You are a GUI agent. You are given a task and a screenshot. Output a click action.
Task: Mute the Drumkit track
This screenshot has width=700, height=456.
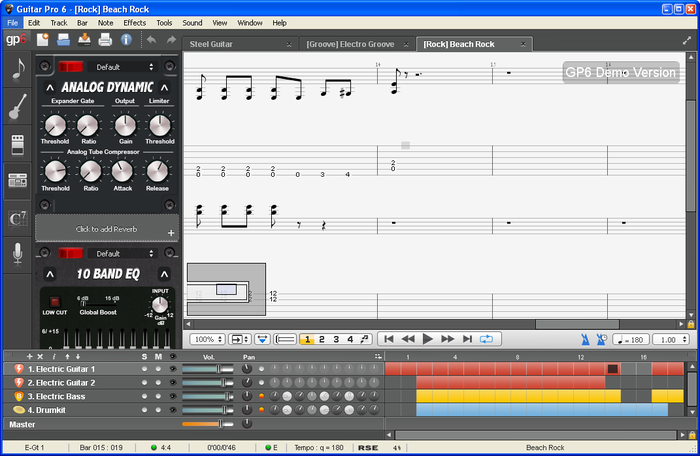tap(158, 410)
